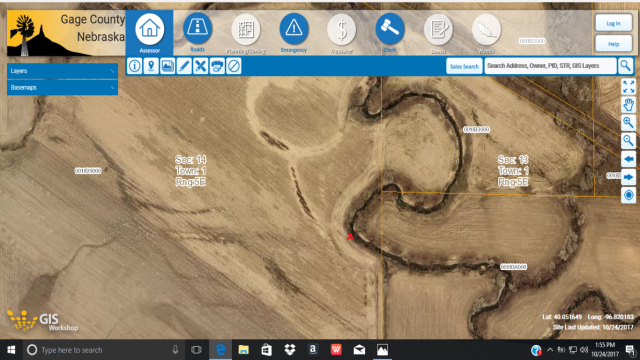
Task: Toggle the pan hand tool
Action: coord(628,104)
